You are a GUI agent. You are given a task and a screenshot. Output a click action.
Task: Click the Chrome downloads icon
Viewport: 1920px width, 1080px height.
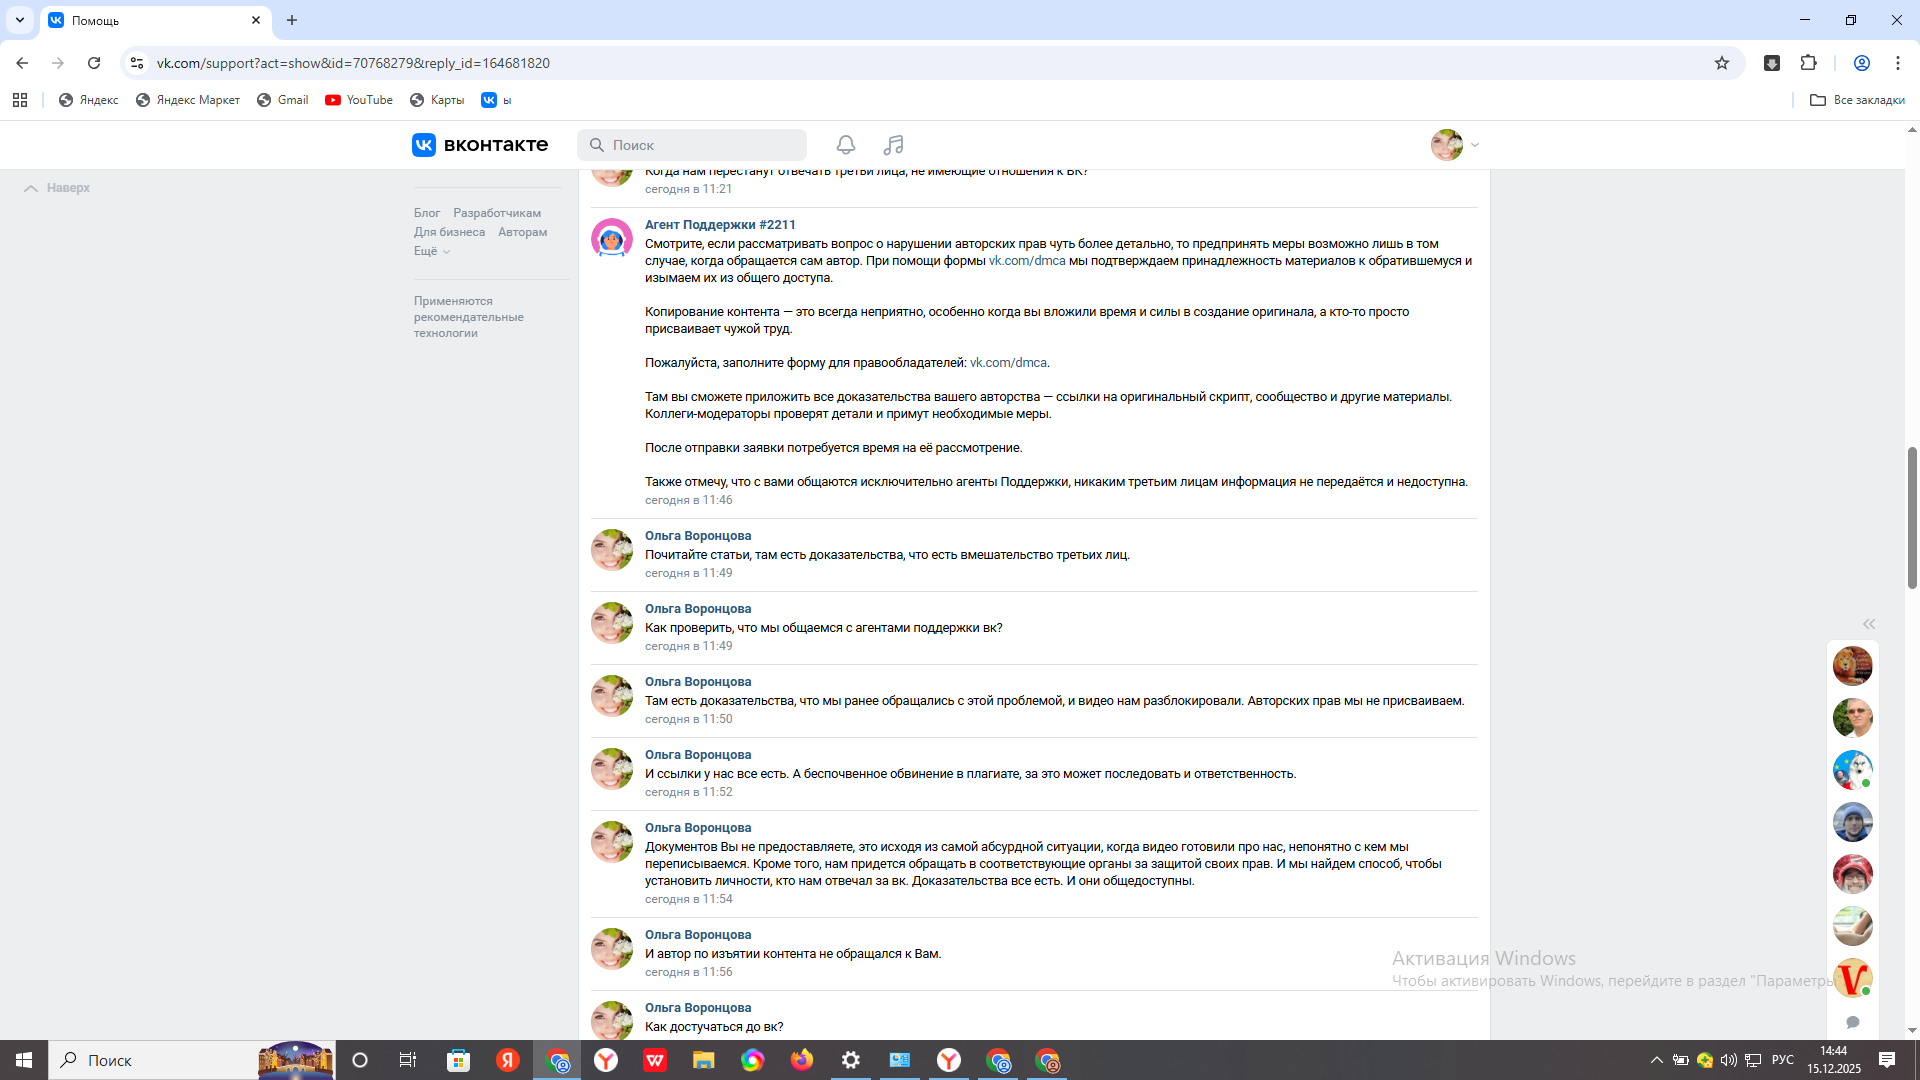(x=1771, y=63)
